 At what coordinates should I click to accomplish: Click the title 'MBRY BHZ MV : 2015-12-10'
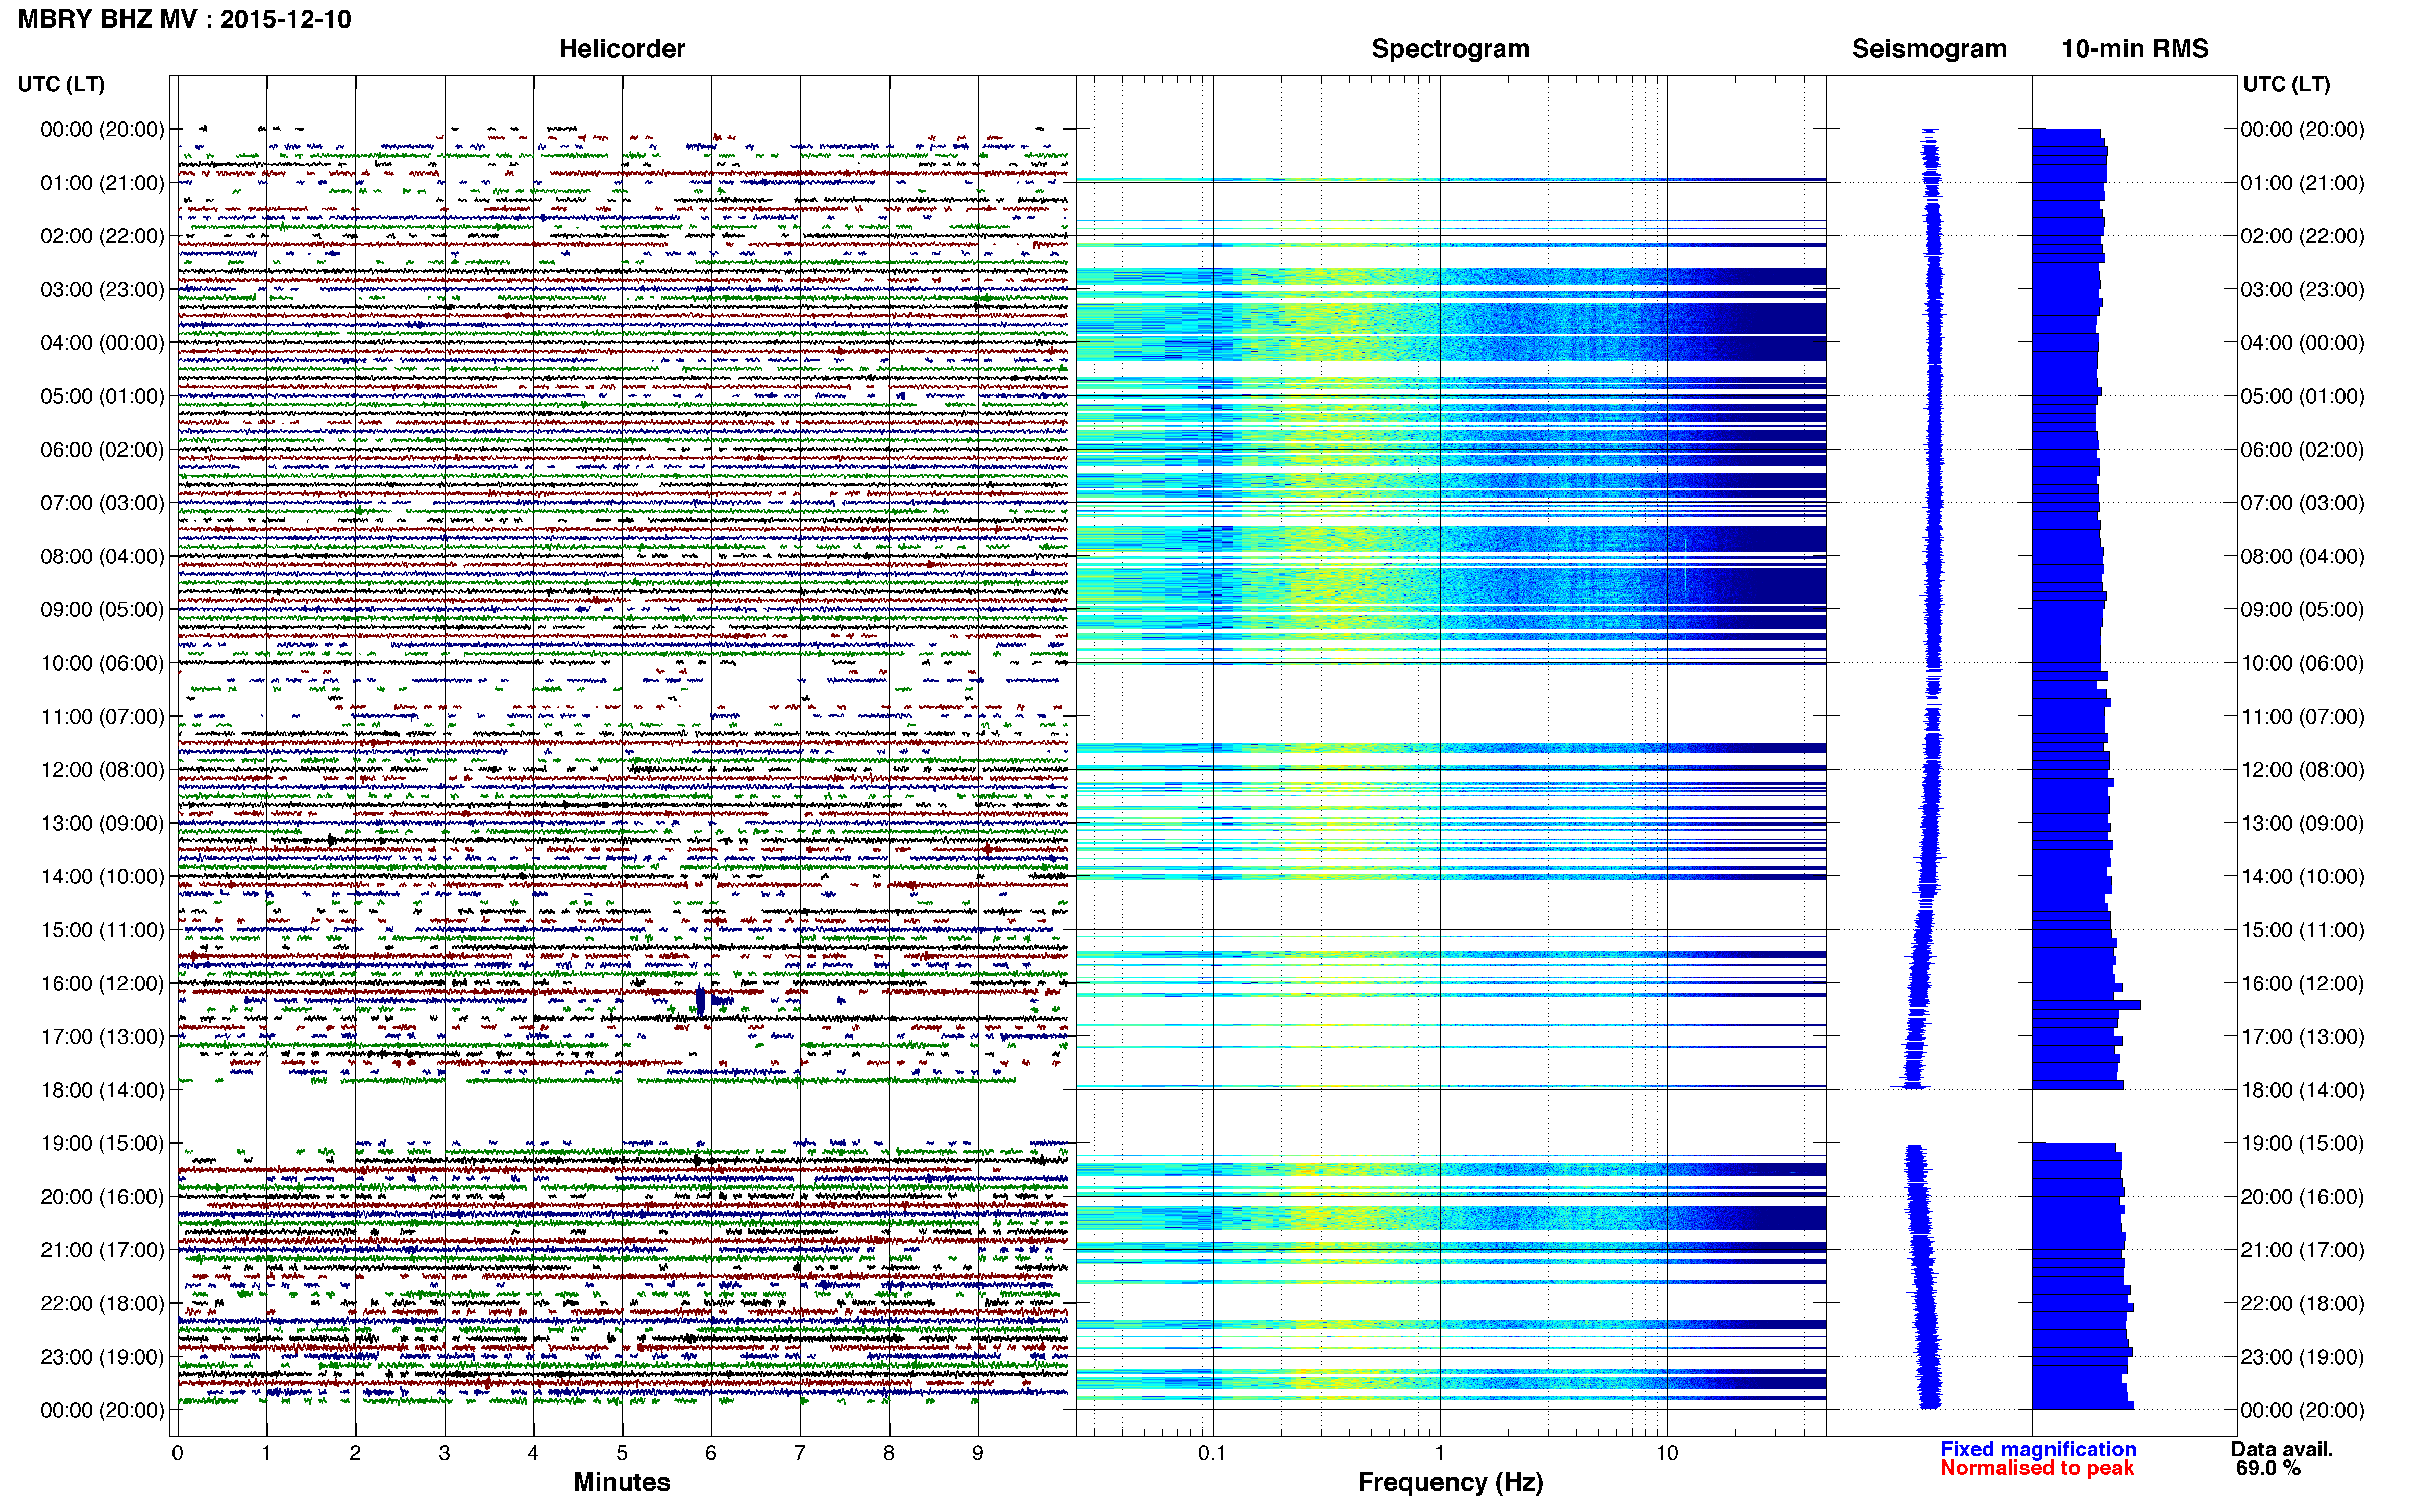point(185,19)
